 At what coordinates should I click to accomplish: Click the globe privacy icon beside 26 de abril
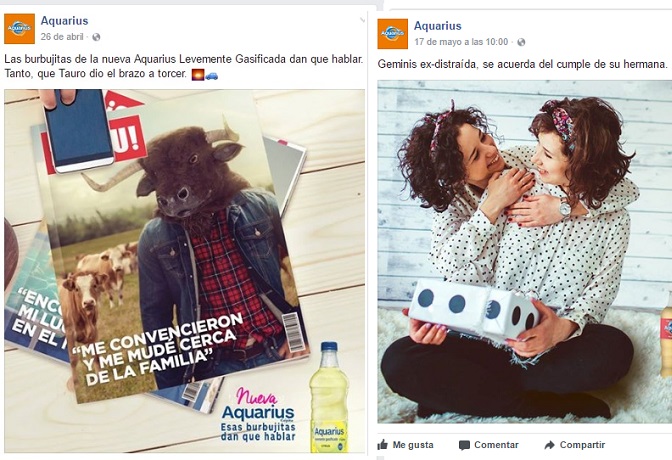point(96,37)
